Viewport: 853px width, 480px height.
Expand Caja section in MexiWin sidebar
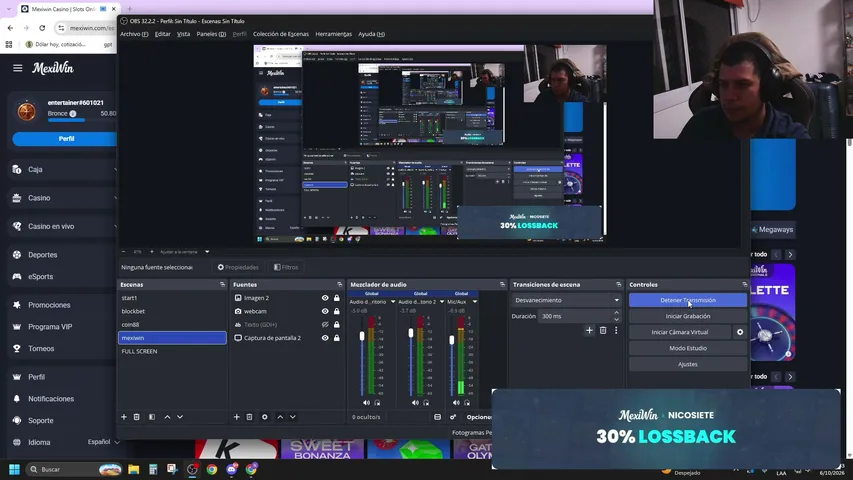coord(63,169)
